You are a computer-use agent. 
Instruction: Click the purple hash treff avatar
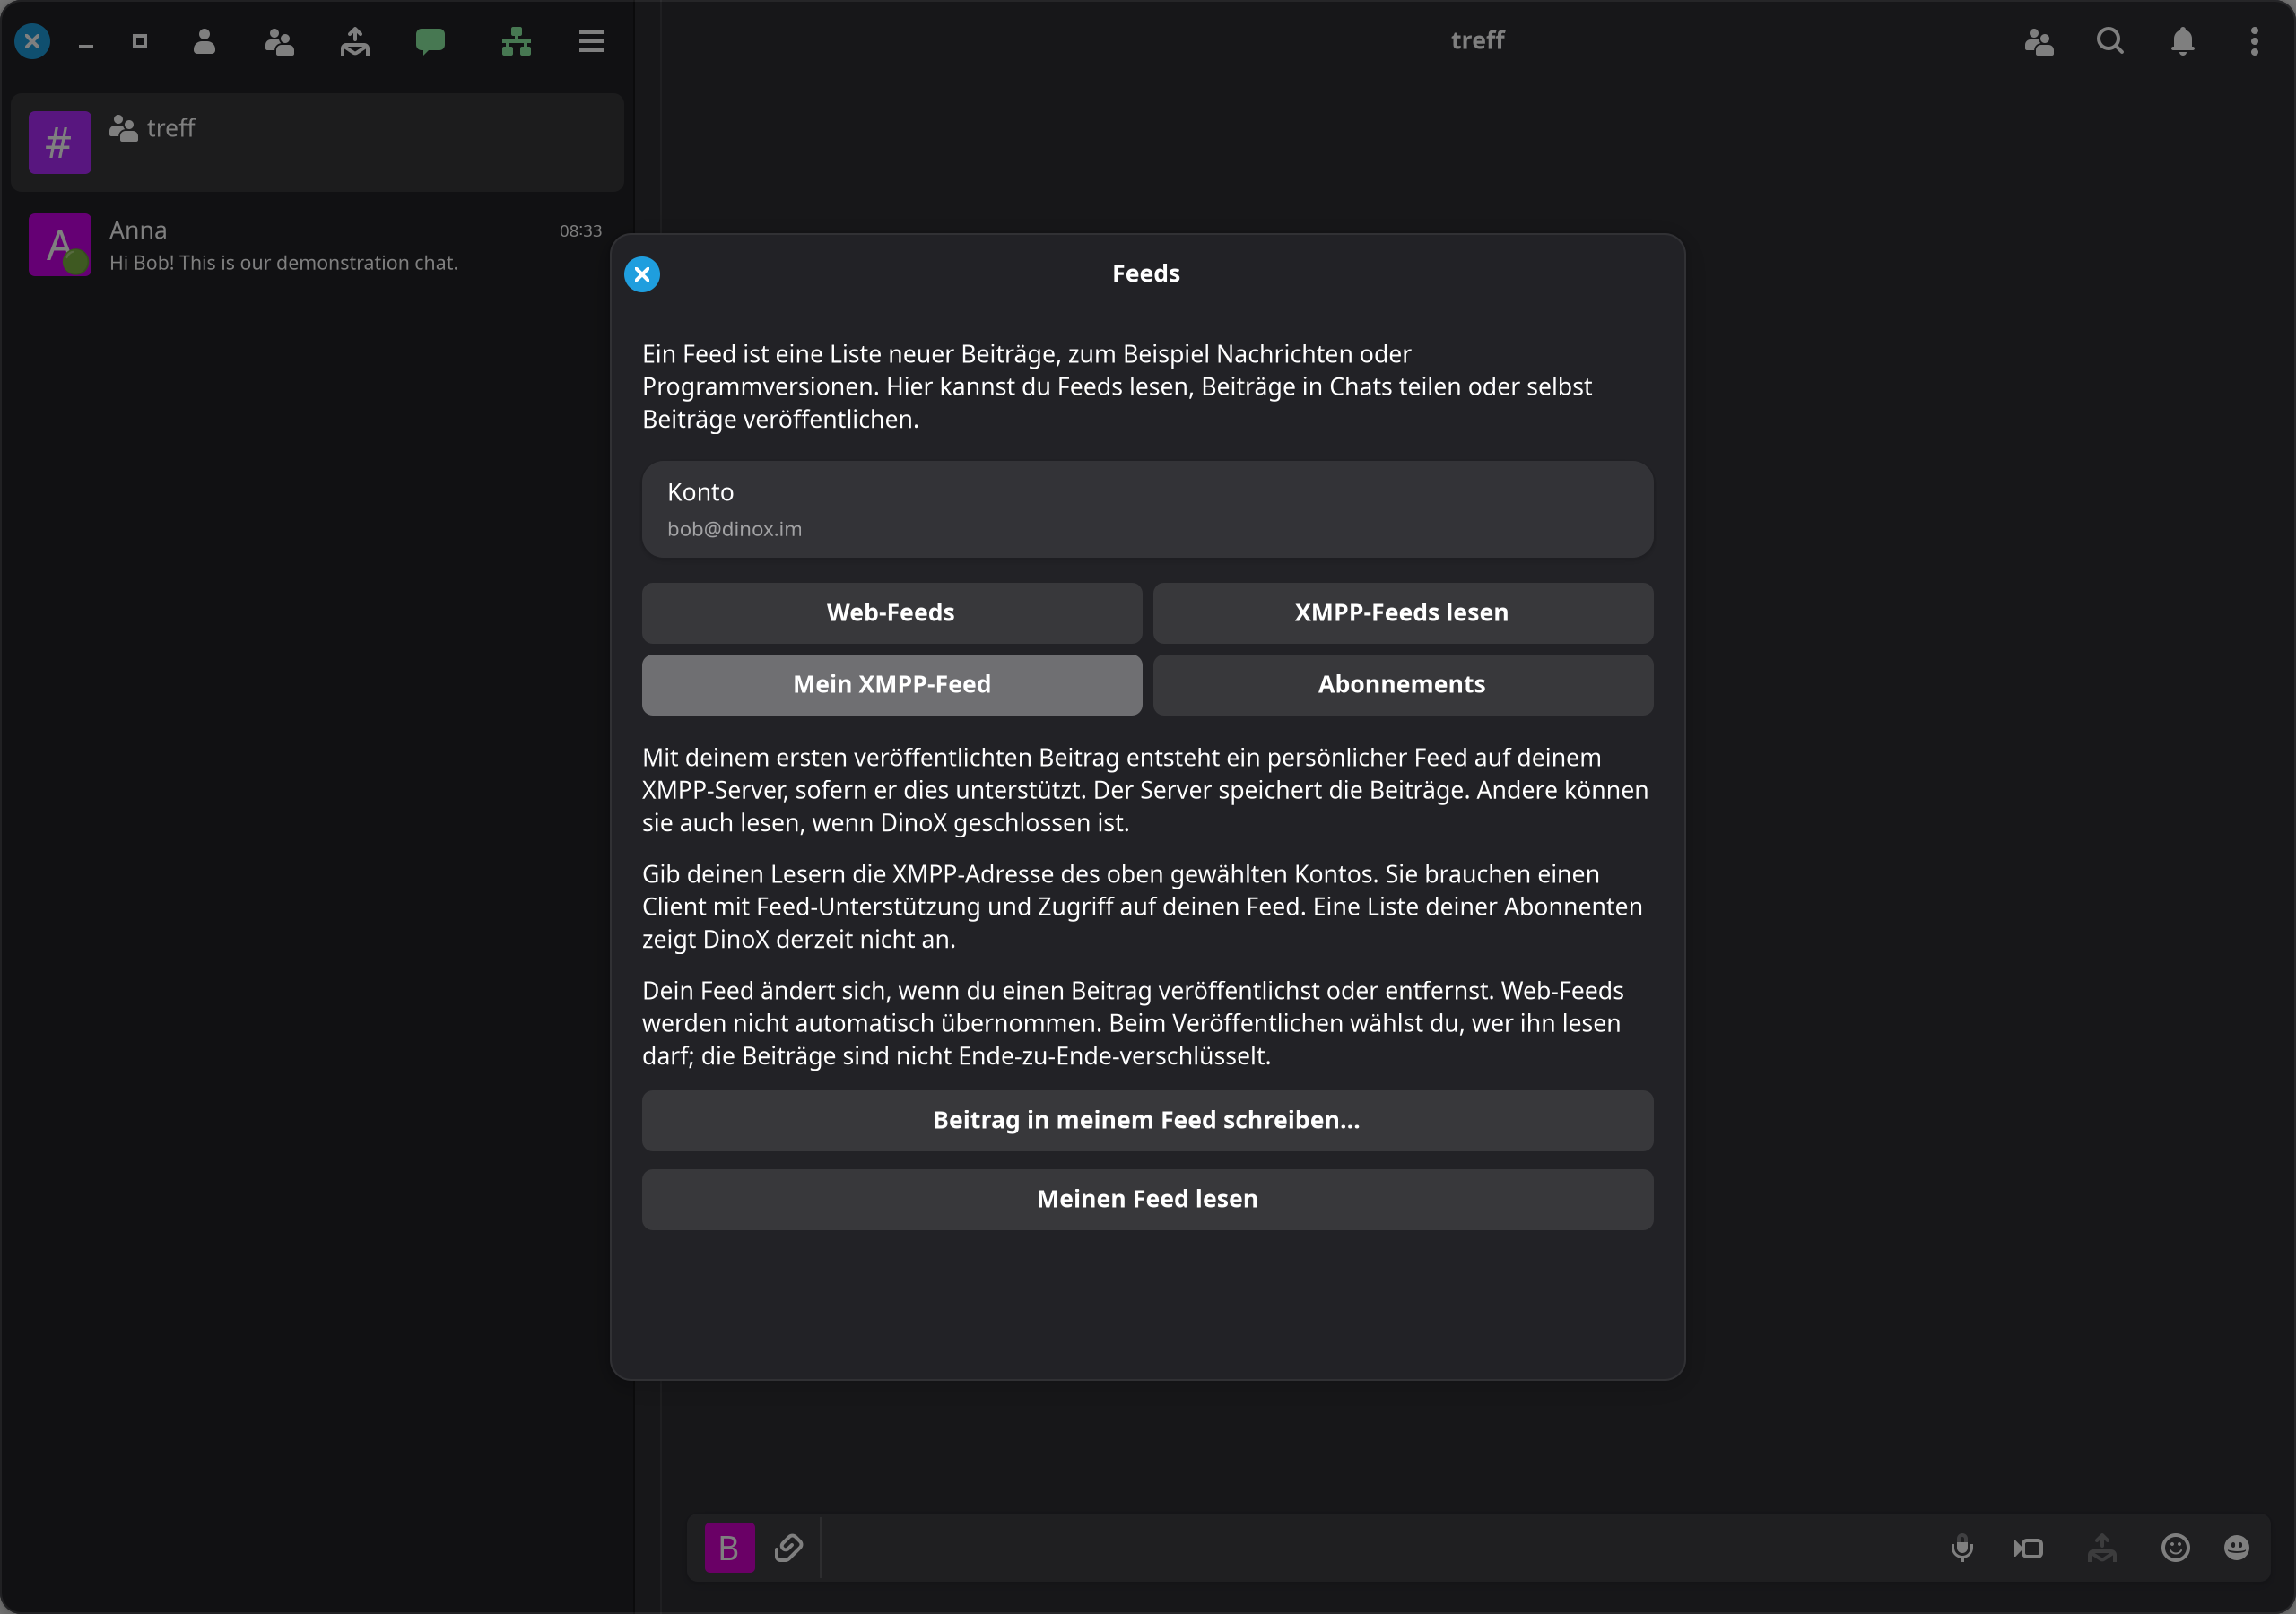[60, 143]
